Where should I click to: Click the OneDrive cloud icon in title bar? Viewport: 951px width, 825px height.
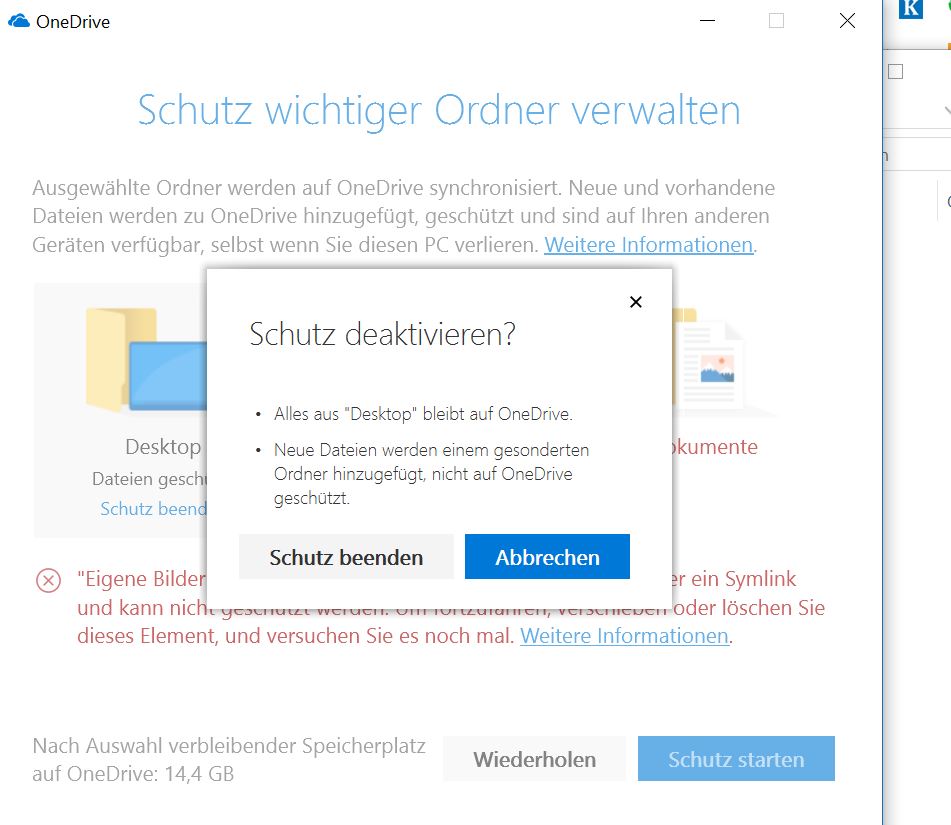click(18, 21)
